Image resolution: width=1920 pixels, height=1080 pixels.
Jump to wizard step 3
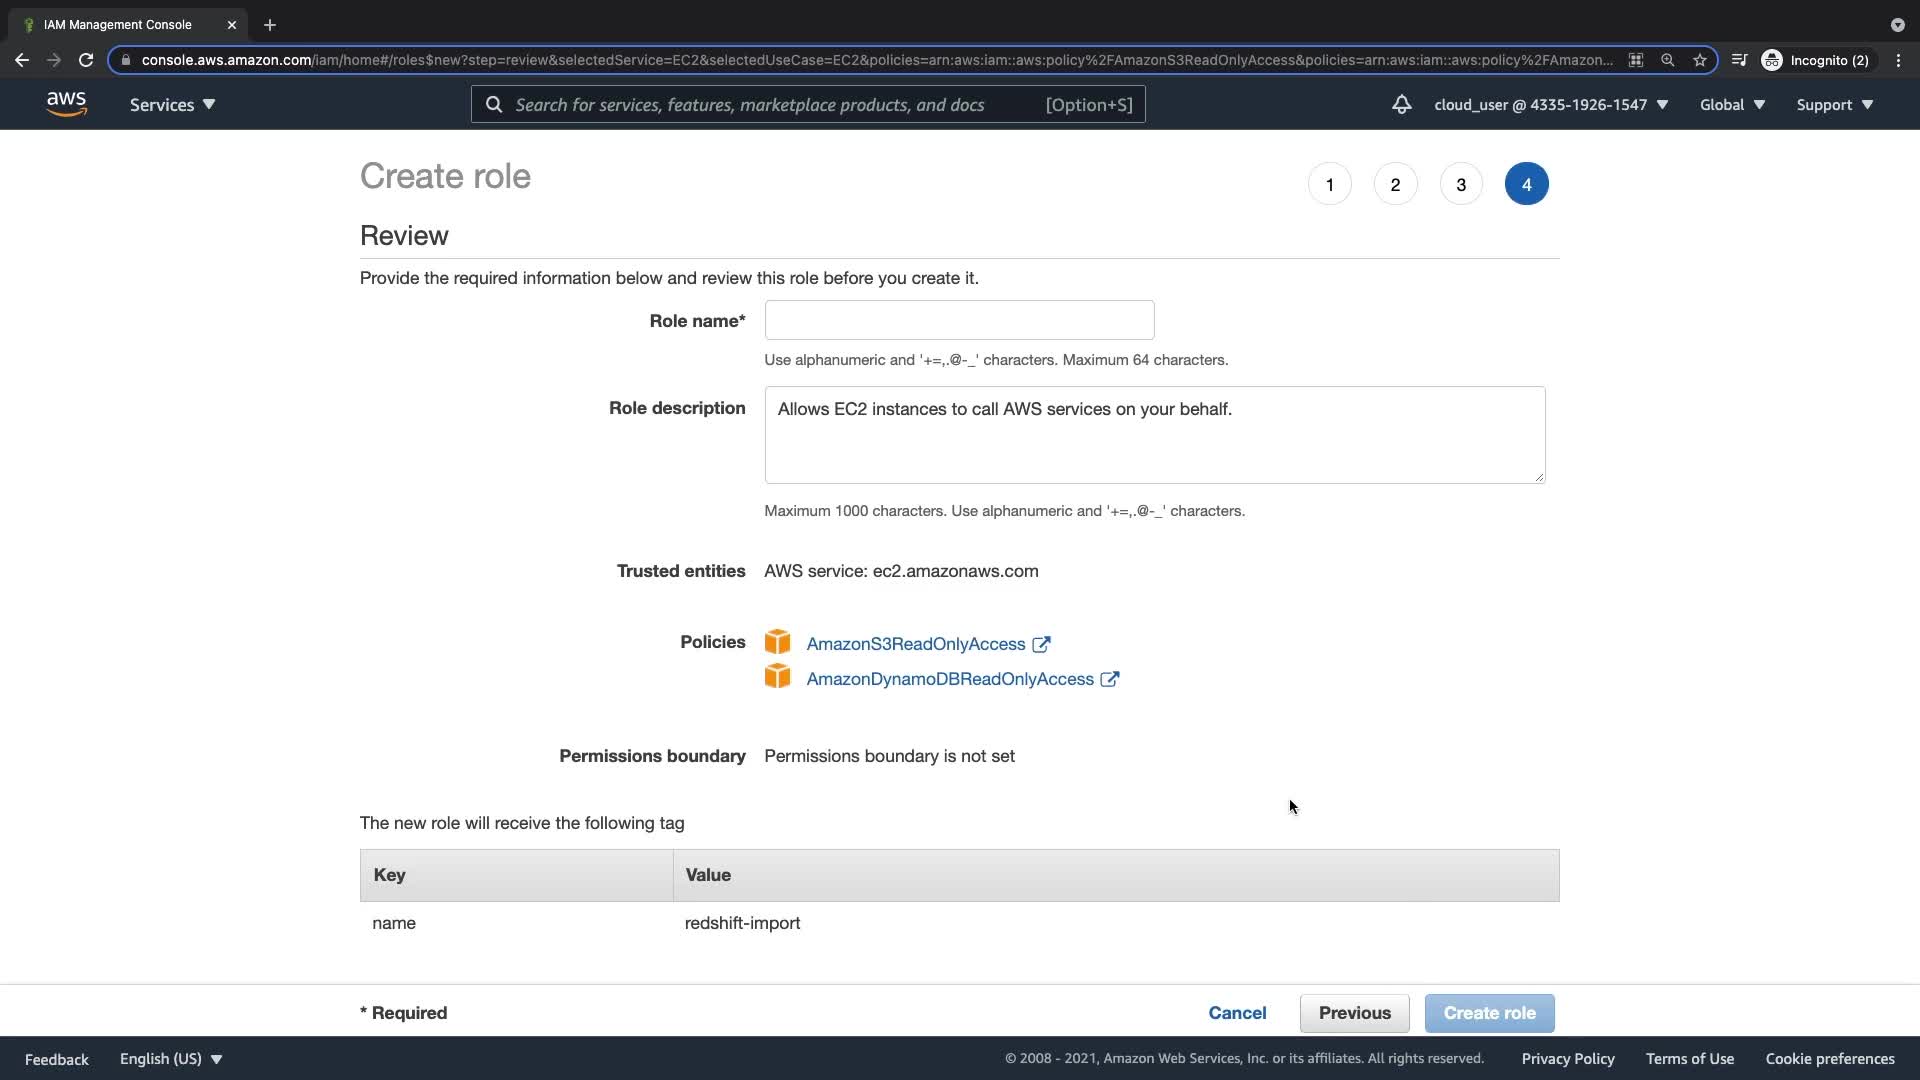1461,184
